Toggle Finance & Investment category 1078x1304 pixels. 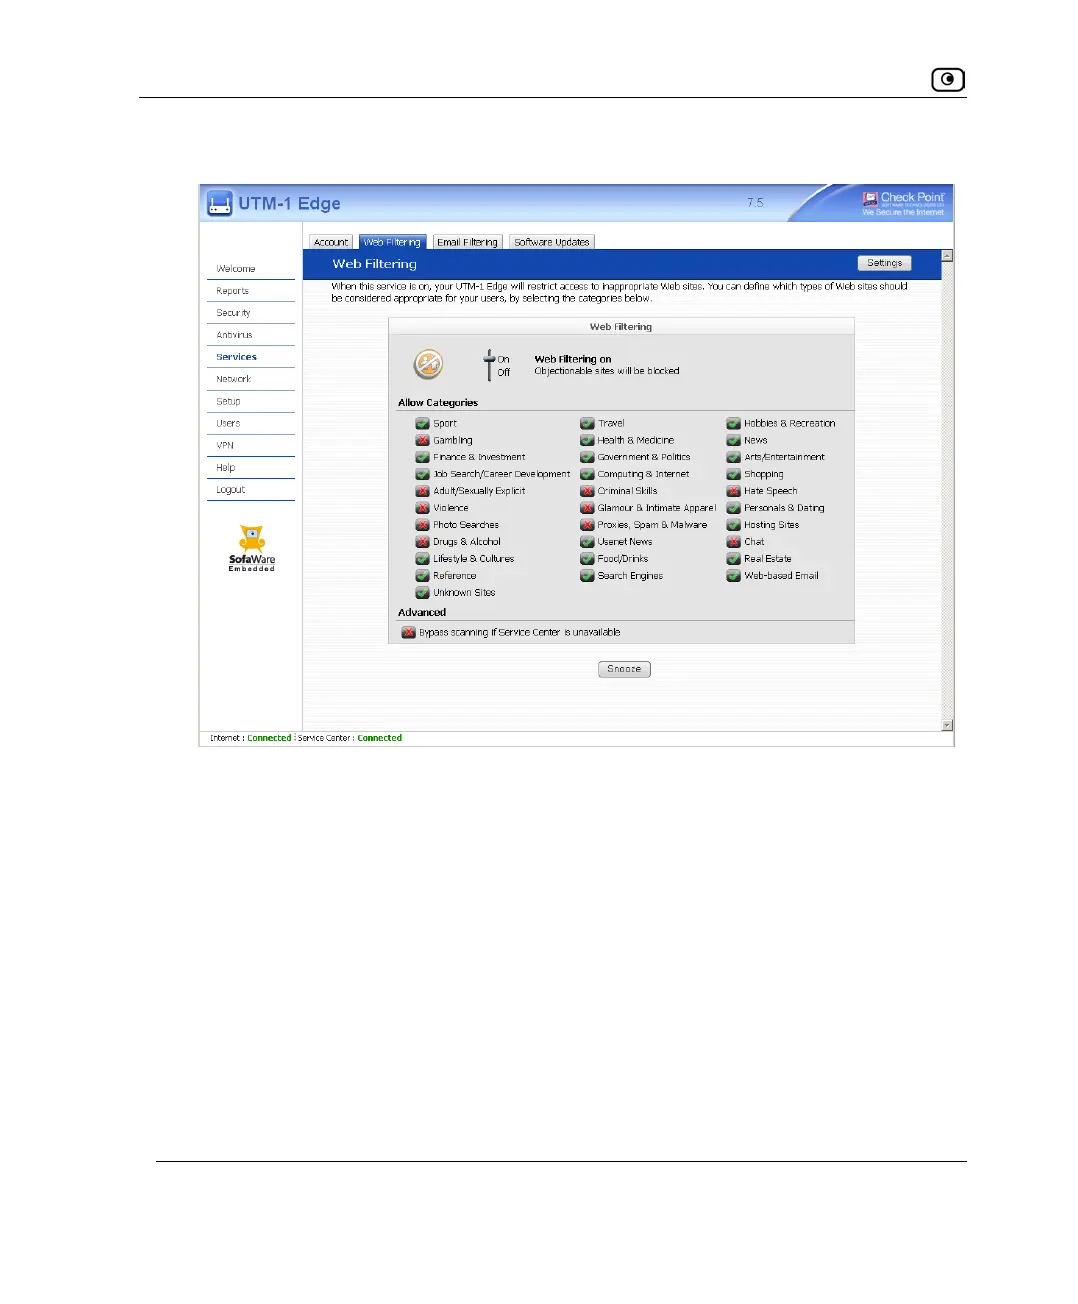pyautogui.click(x=422, y=457)
